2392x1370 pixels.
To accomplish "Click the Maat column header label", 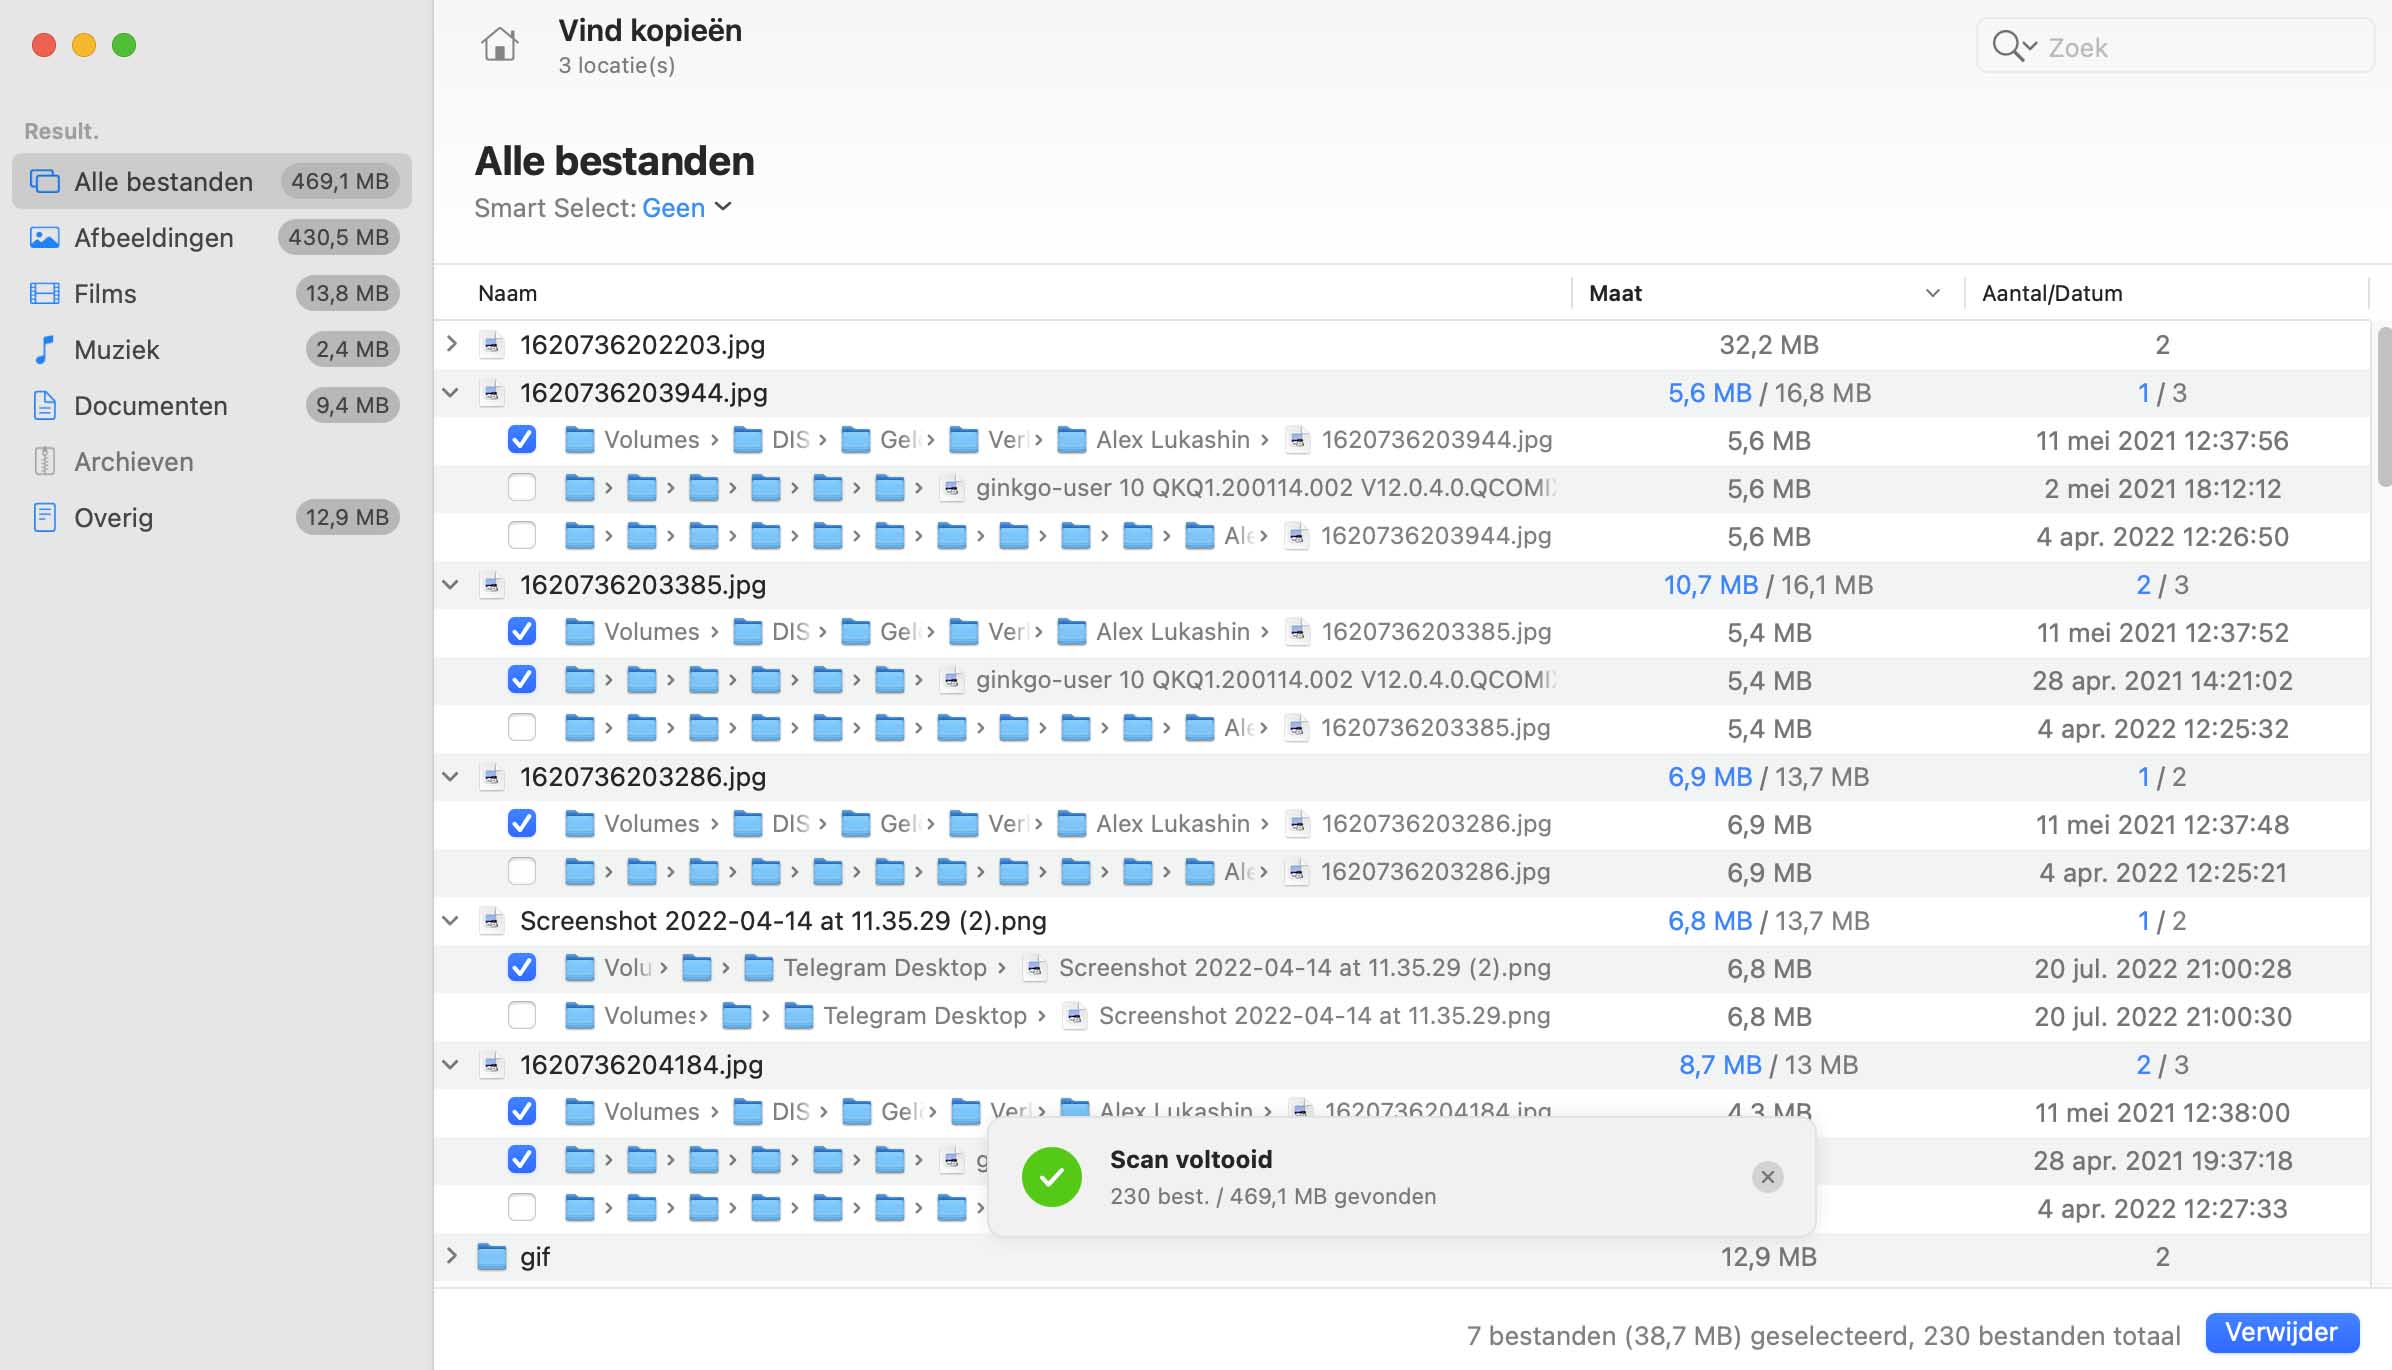I will [x=1615, y=293].
